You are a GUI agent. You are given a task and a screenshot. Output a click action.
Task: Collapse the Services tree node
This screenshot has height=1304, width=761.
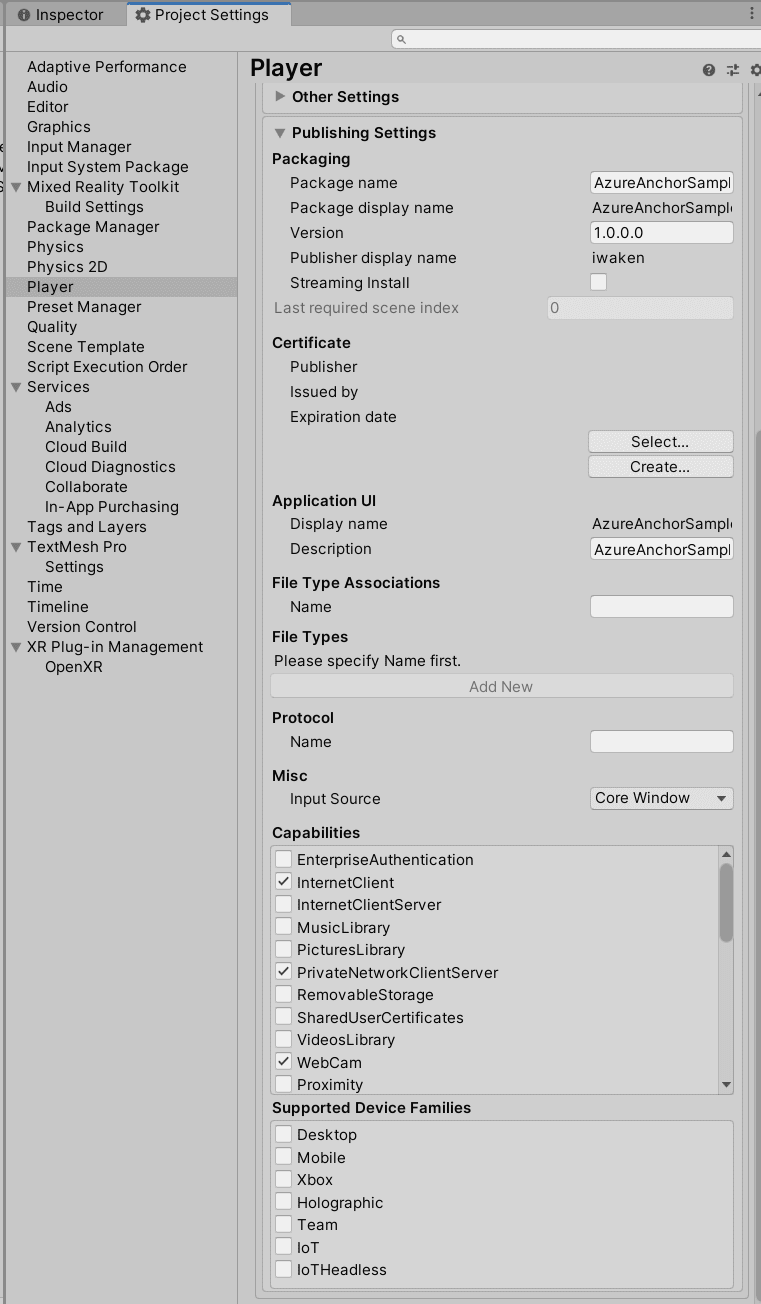[x=16, y=387]
